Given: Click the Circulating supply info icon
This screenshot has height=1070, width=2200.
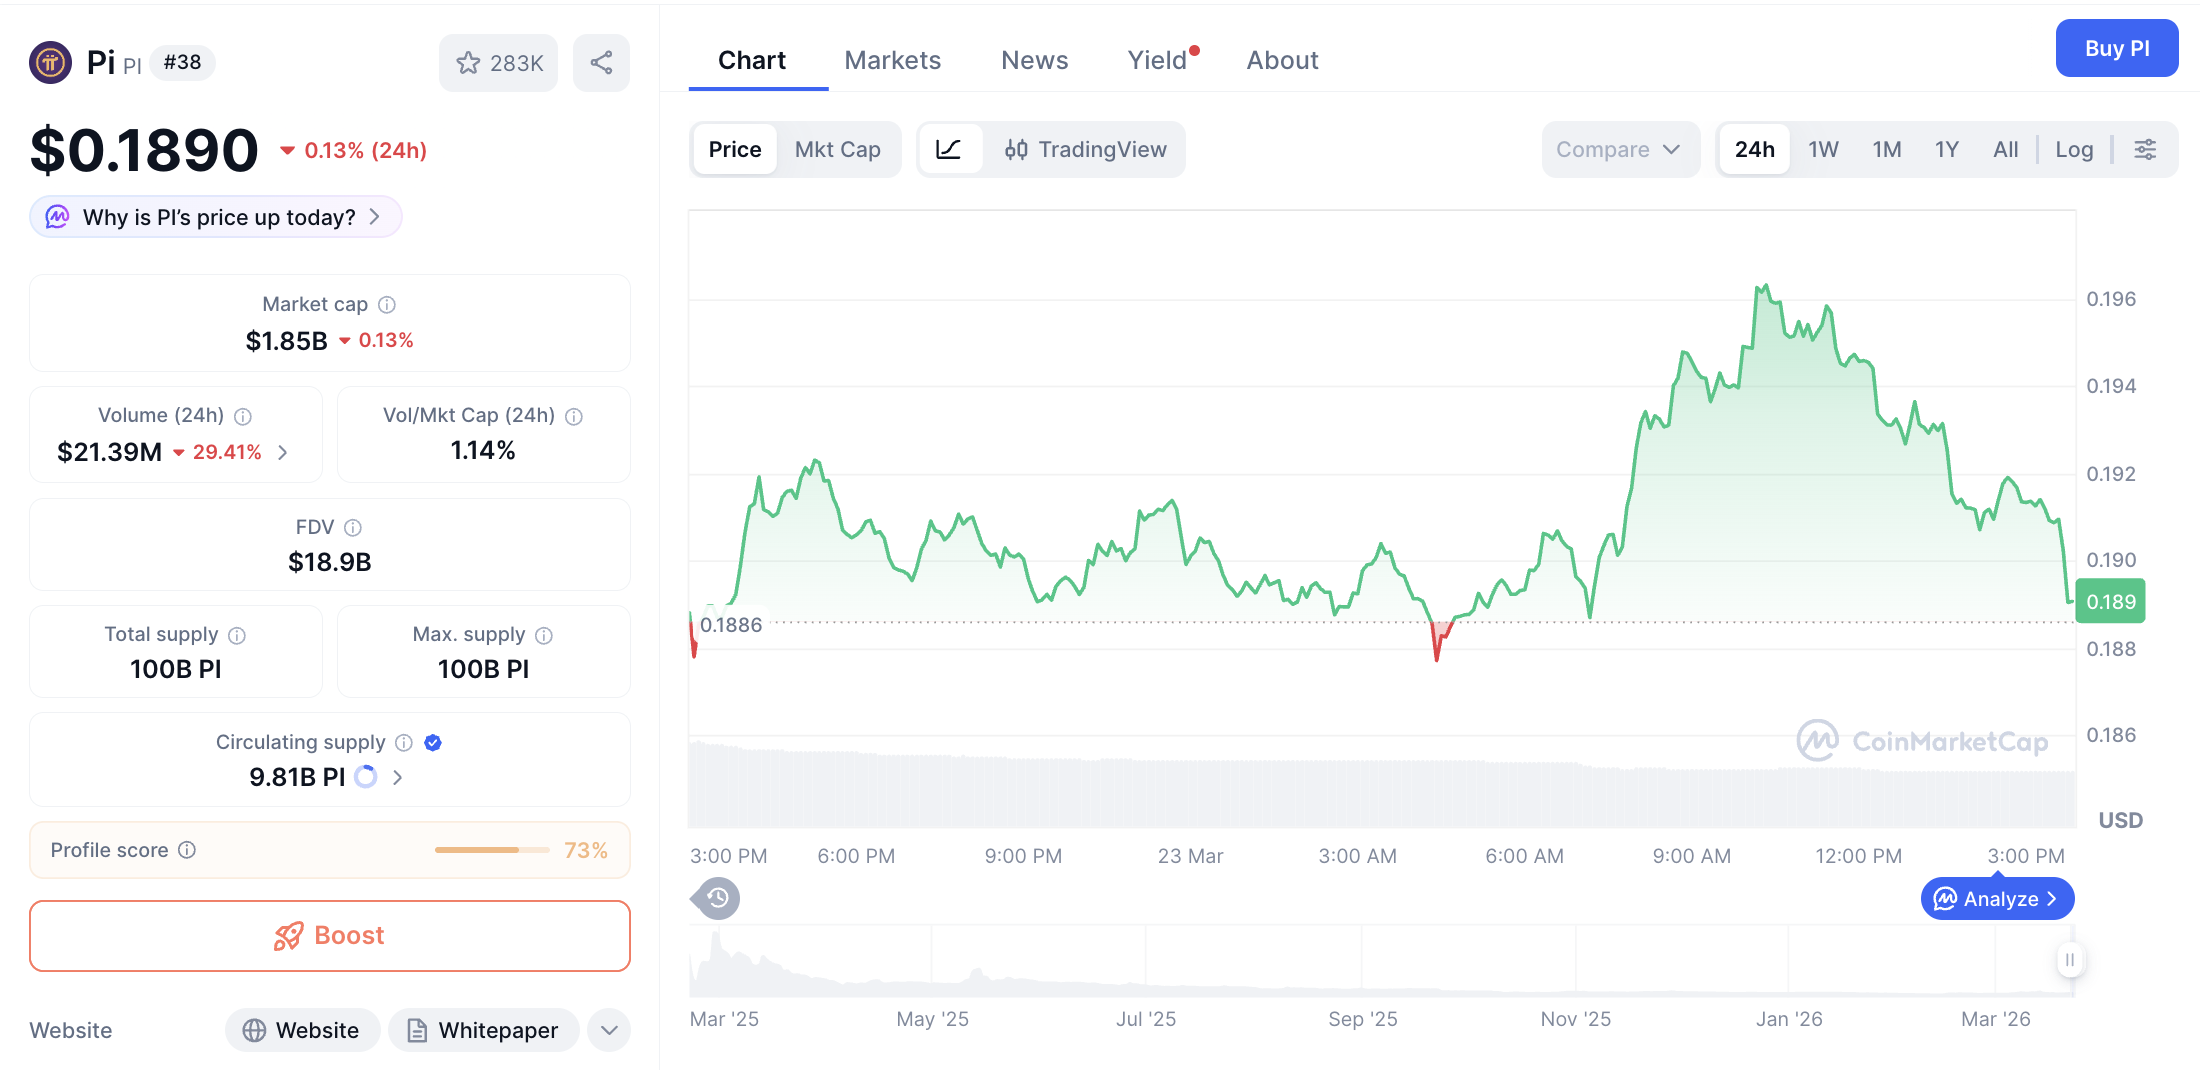Looking at the screenshot, I should pos(404,742).
